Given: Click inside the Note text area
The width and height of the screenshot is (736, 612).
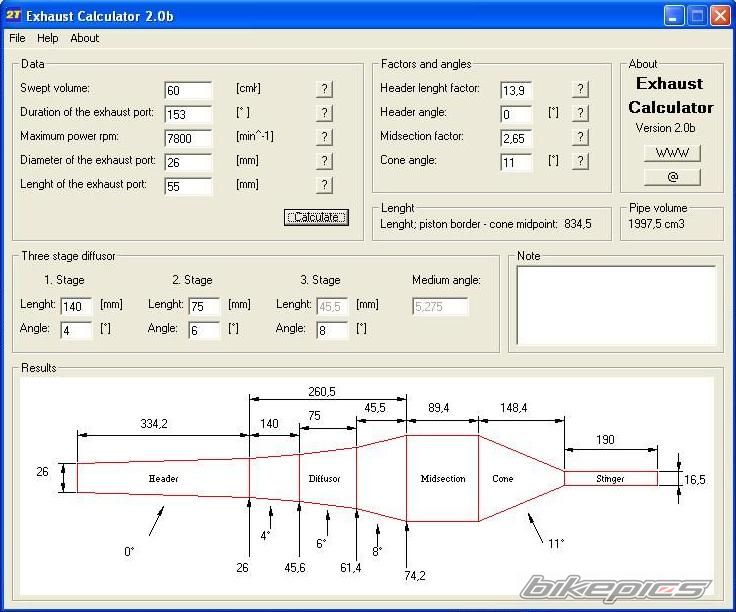Looking at the screenshot, I should click(x=616, y=304).
